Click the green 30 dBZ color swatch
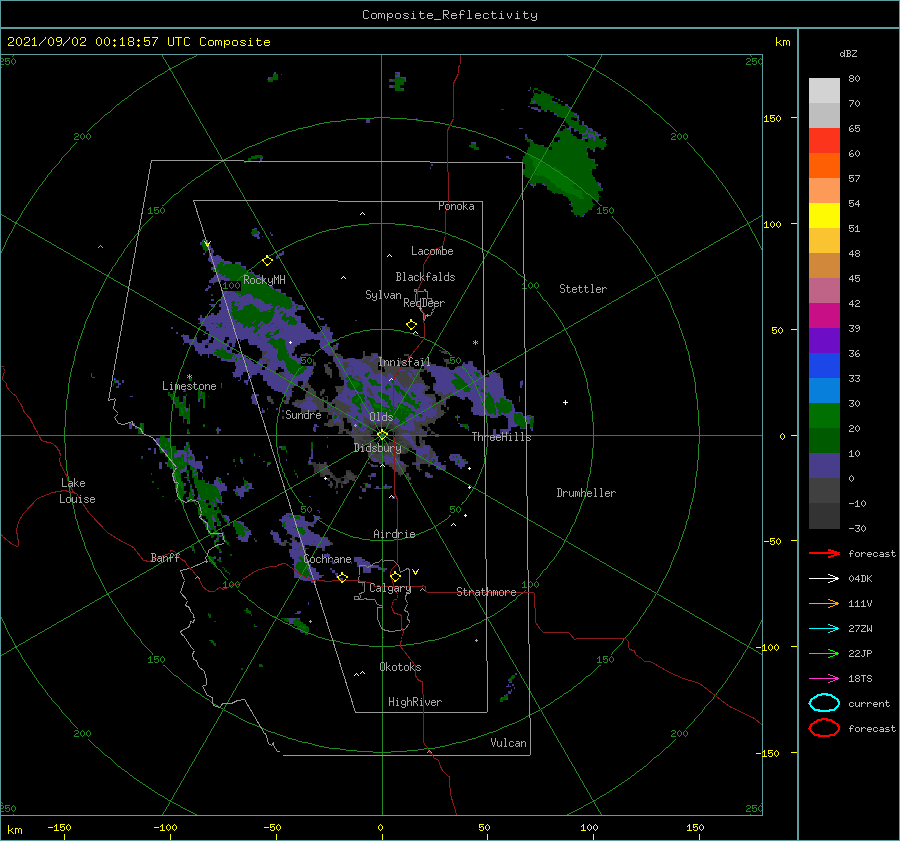Image resolution: width=900 pixels, height=841 pixels. click(x=824, y=415)
